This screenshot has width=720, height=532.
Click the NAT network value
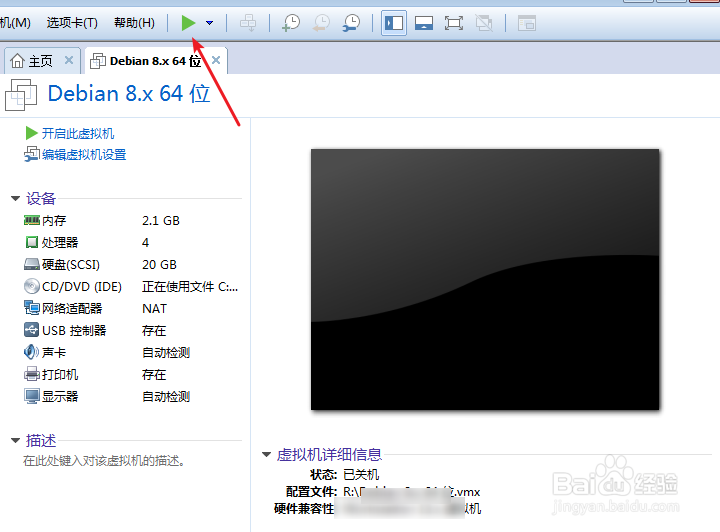155,309
